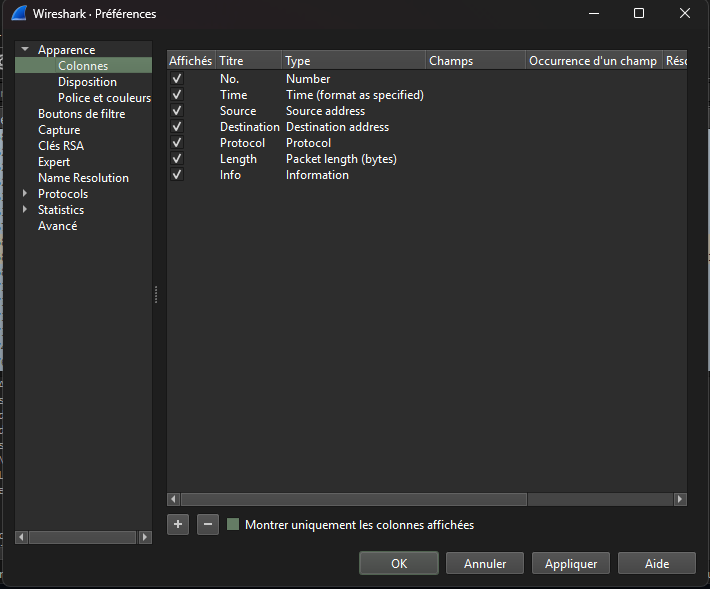Toggle 'Montrer uniquement les colonnes affichées'
The image size is (710, 589).
click(234, 525)
